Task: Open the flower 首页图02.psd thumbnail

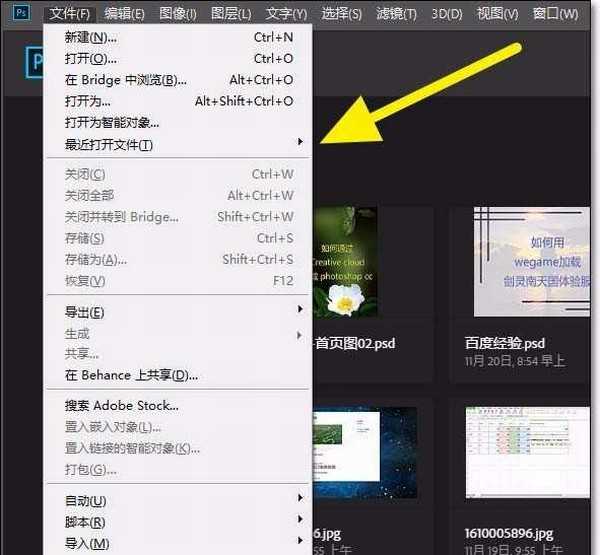Action: (345, 262)
